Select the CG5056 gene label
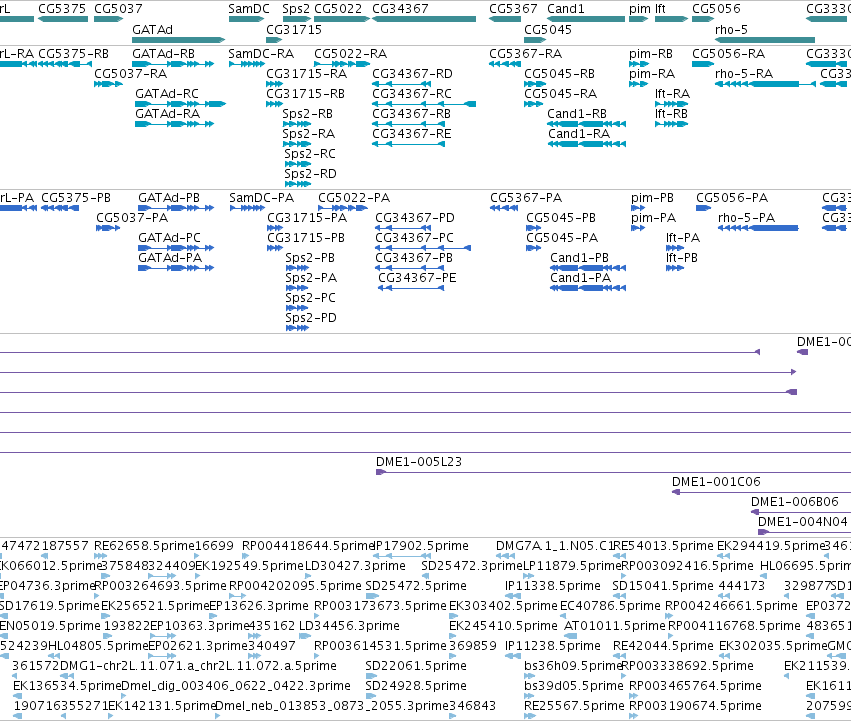The height and width of the screenshot is (721, 851). [x=716, y=9]
